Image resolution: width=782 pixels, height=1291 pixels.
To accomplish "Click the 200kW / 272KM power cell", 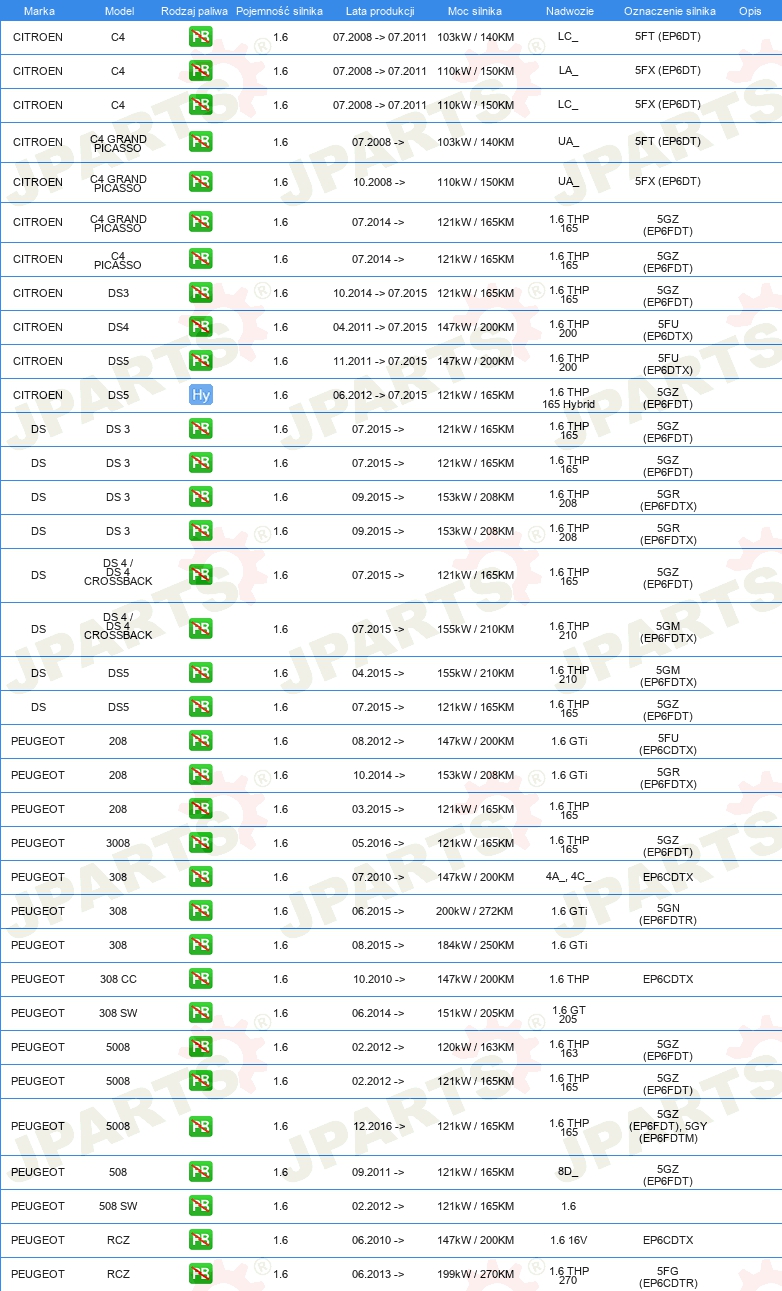I will click(475, 911).
